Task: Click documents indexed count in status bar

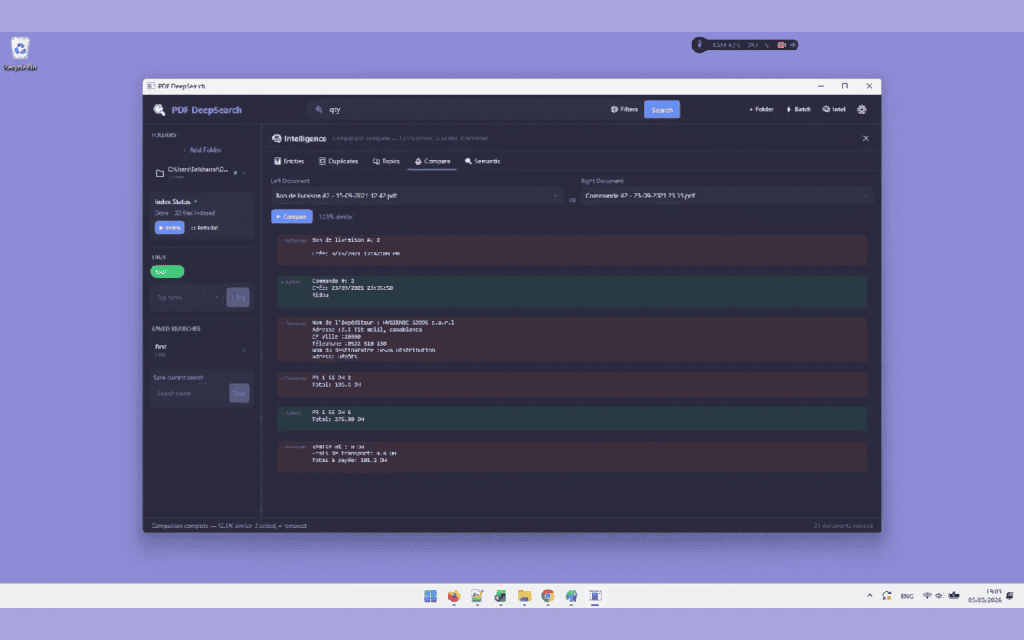Action: click(x=842, y=526)
